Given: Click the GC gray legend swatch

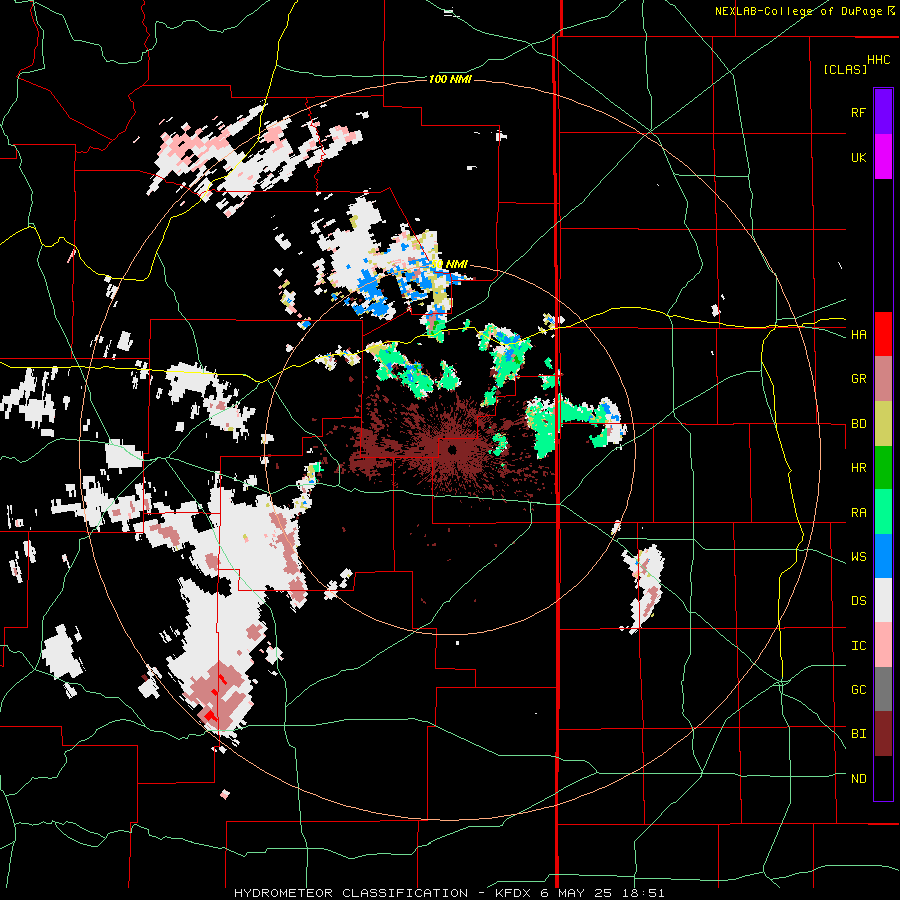Looking at the screenshot, I should coord(883,689).
